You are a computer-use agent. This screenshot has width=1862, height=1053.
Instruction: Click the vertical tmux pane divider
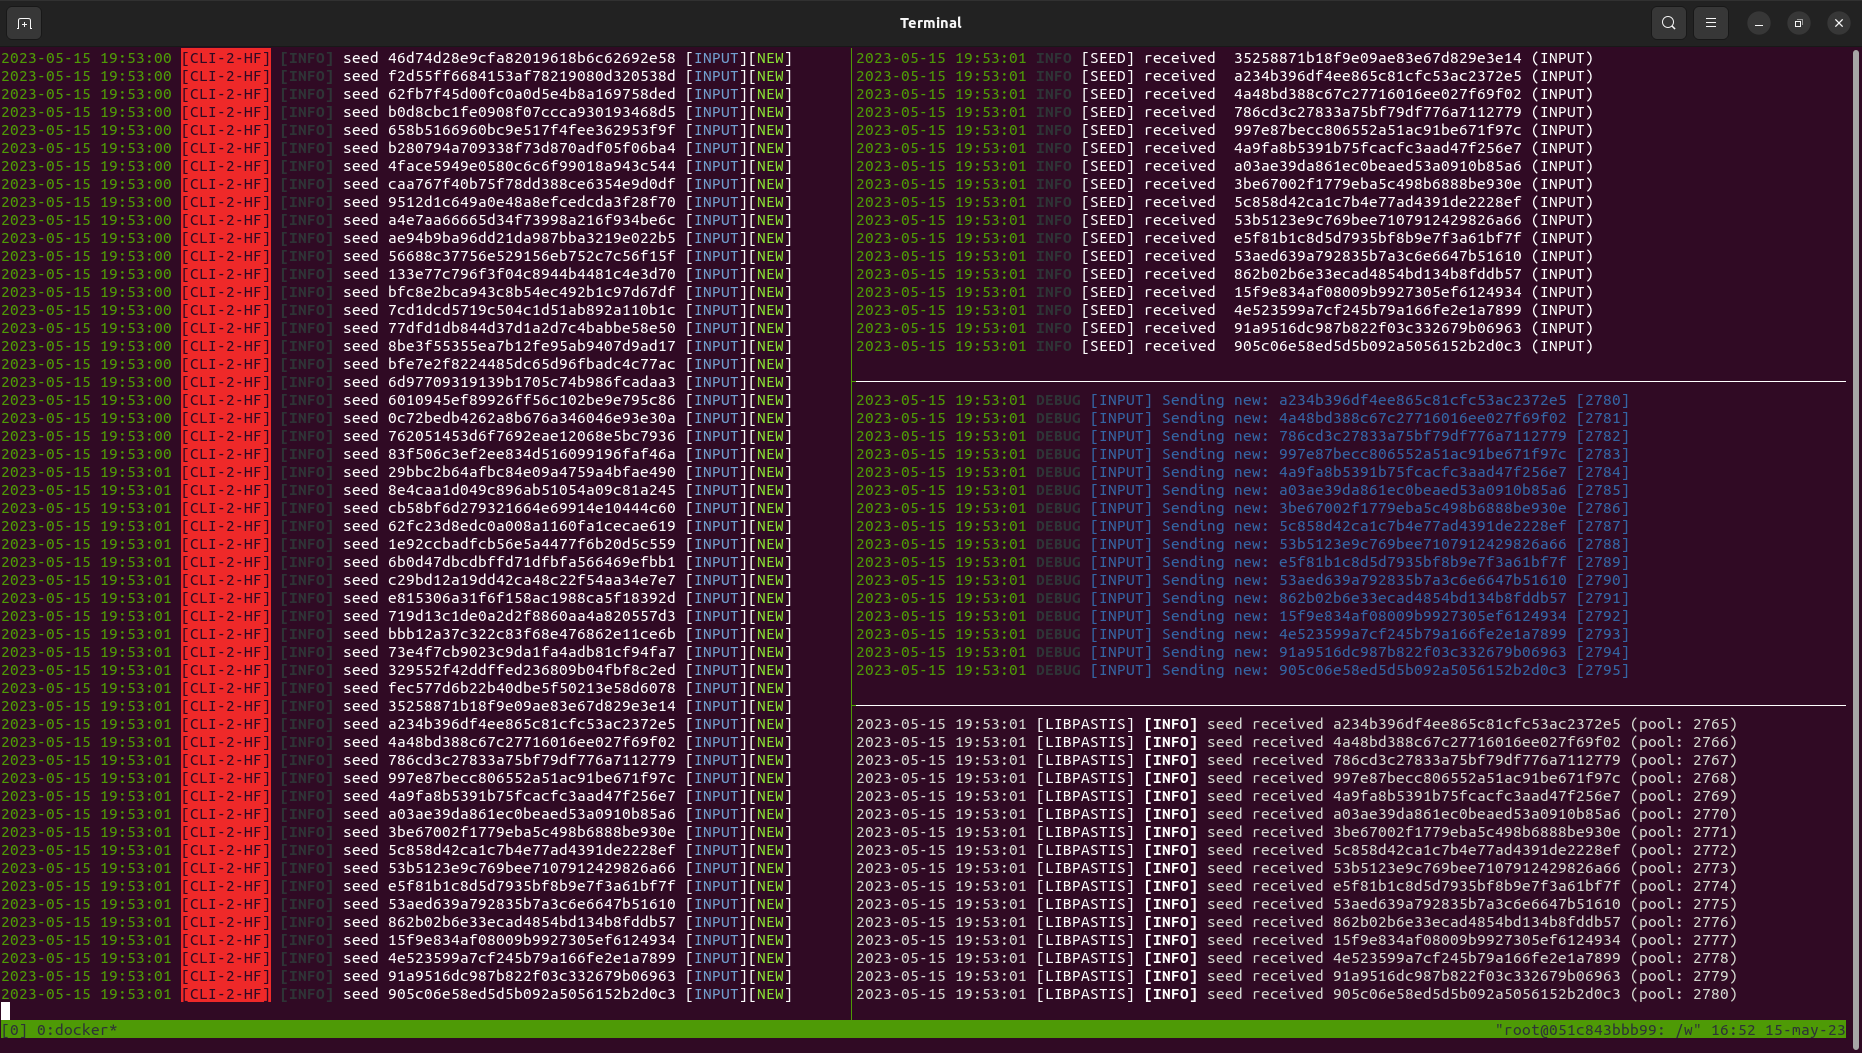[x=851, y=533]
